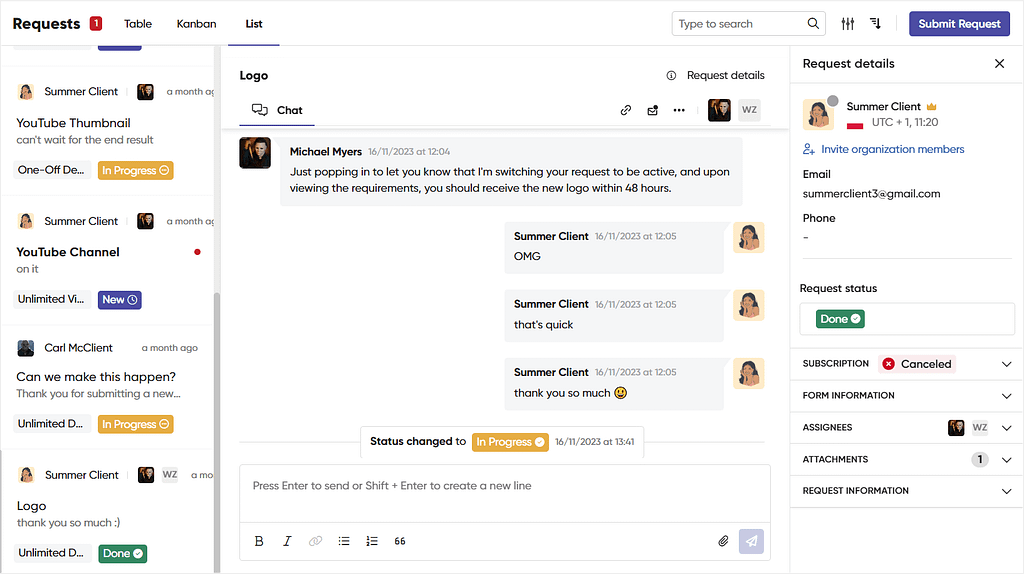Click the WZ assignee avatar in chat header
This screenshot has height=574, width=1024.
(749, 110)
